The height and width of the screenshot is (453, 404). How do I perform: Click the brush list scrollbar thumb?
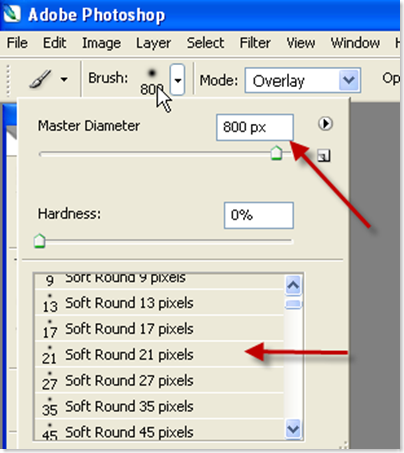(x=293, y=304)
